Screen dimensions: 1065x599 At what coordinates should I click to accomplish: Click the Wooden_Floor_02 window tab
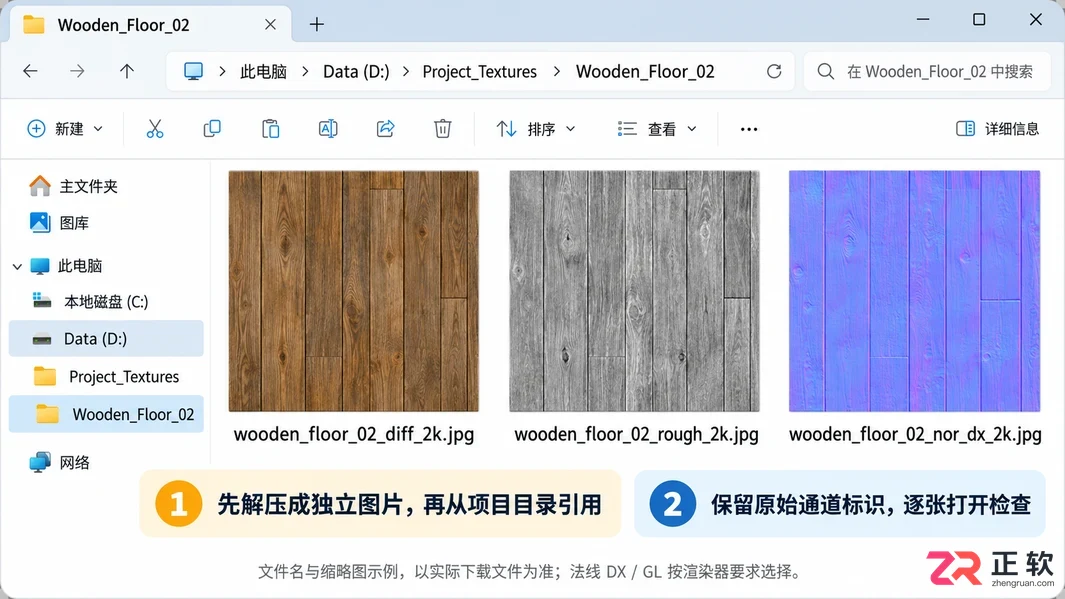tap(151, 24)
